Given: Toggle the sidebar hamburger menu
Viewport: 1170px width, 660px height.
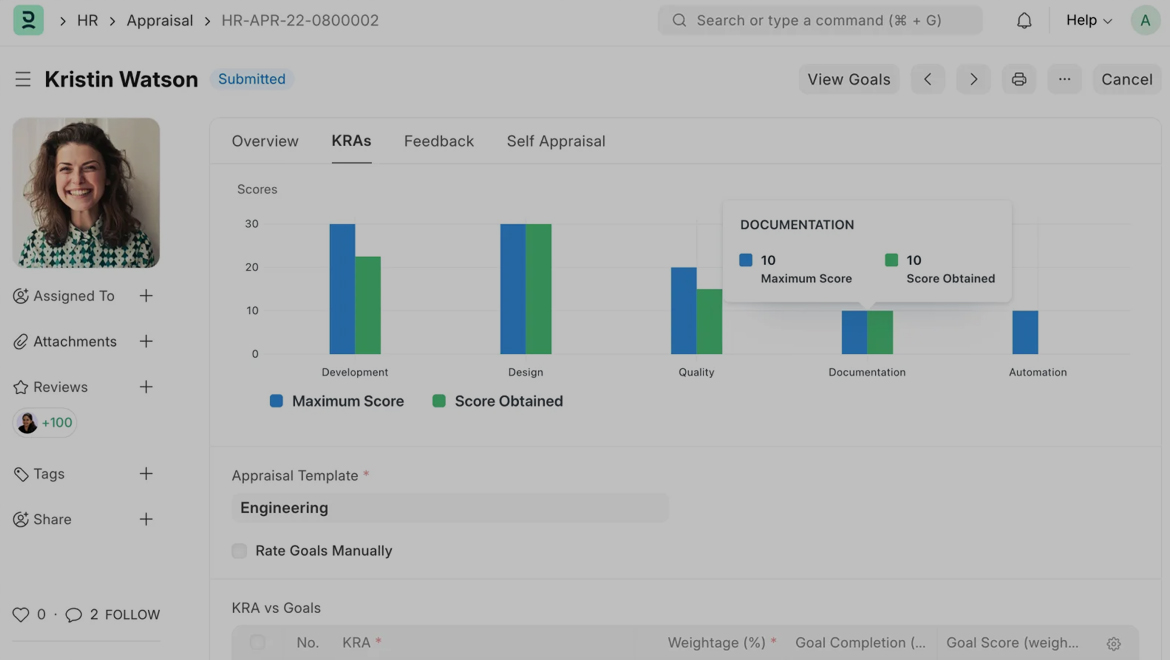Looking at the screenshot, I should pyautogui.click(x=23, y=79).
